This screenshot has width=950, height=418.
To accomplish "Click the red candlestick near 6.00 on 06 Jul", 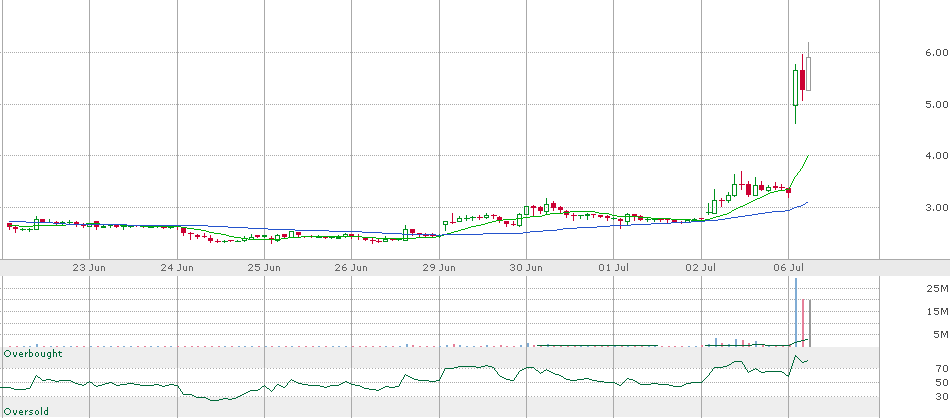I will point(802,79).
